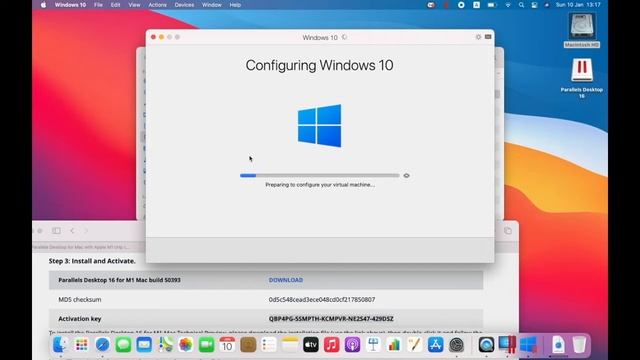Open the Configuration gear in Windows 10 window
This screenshot has height=360, width=640.
pyautogui.click(x=478, y=37)
